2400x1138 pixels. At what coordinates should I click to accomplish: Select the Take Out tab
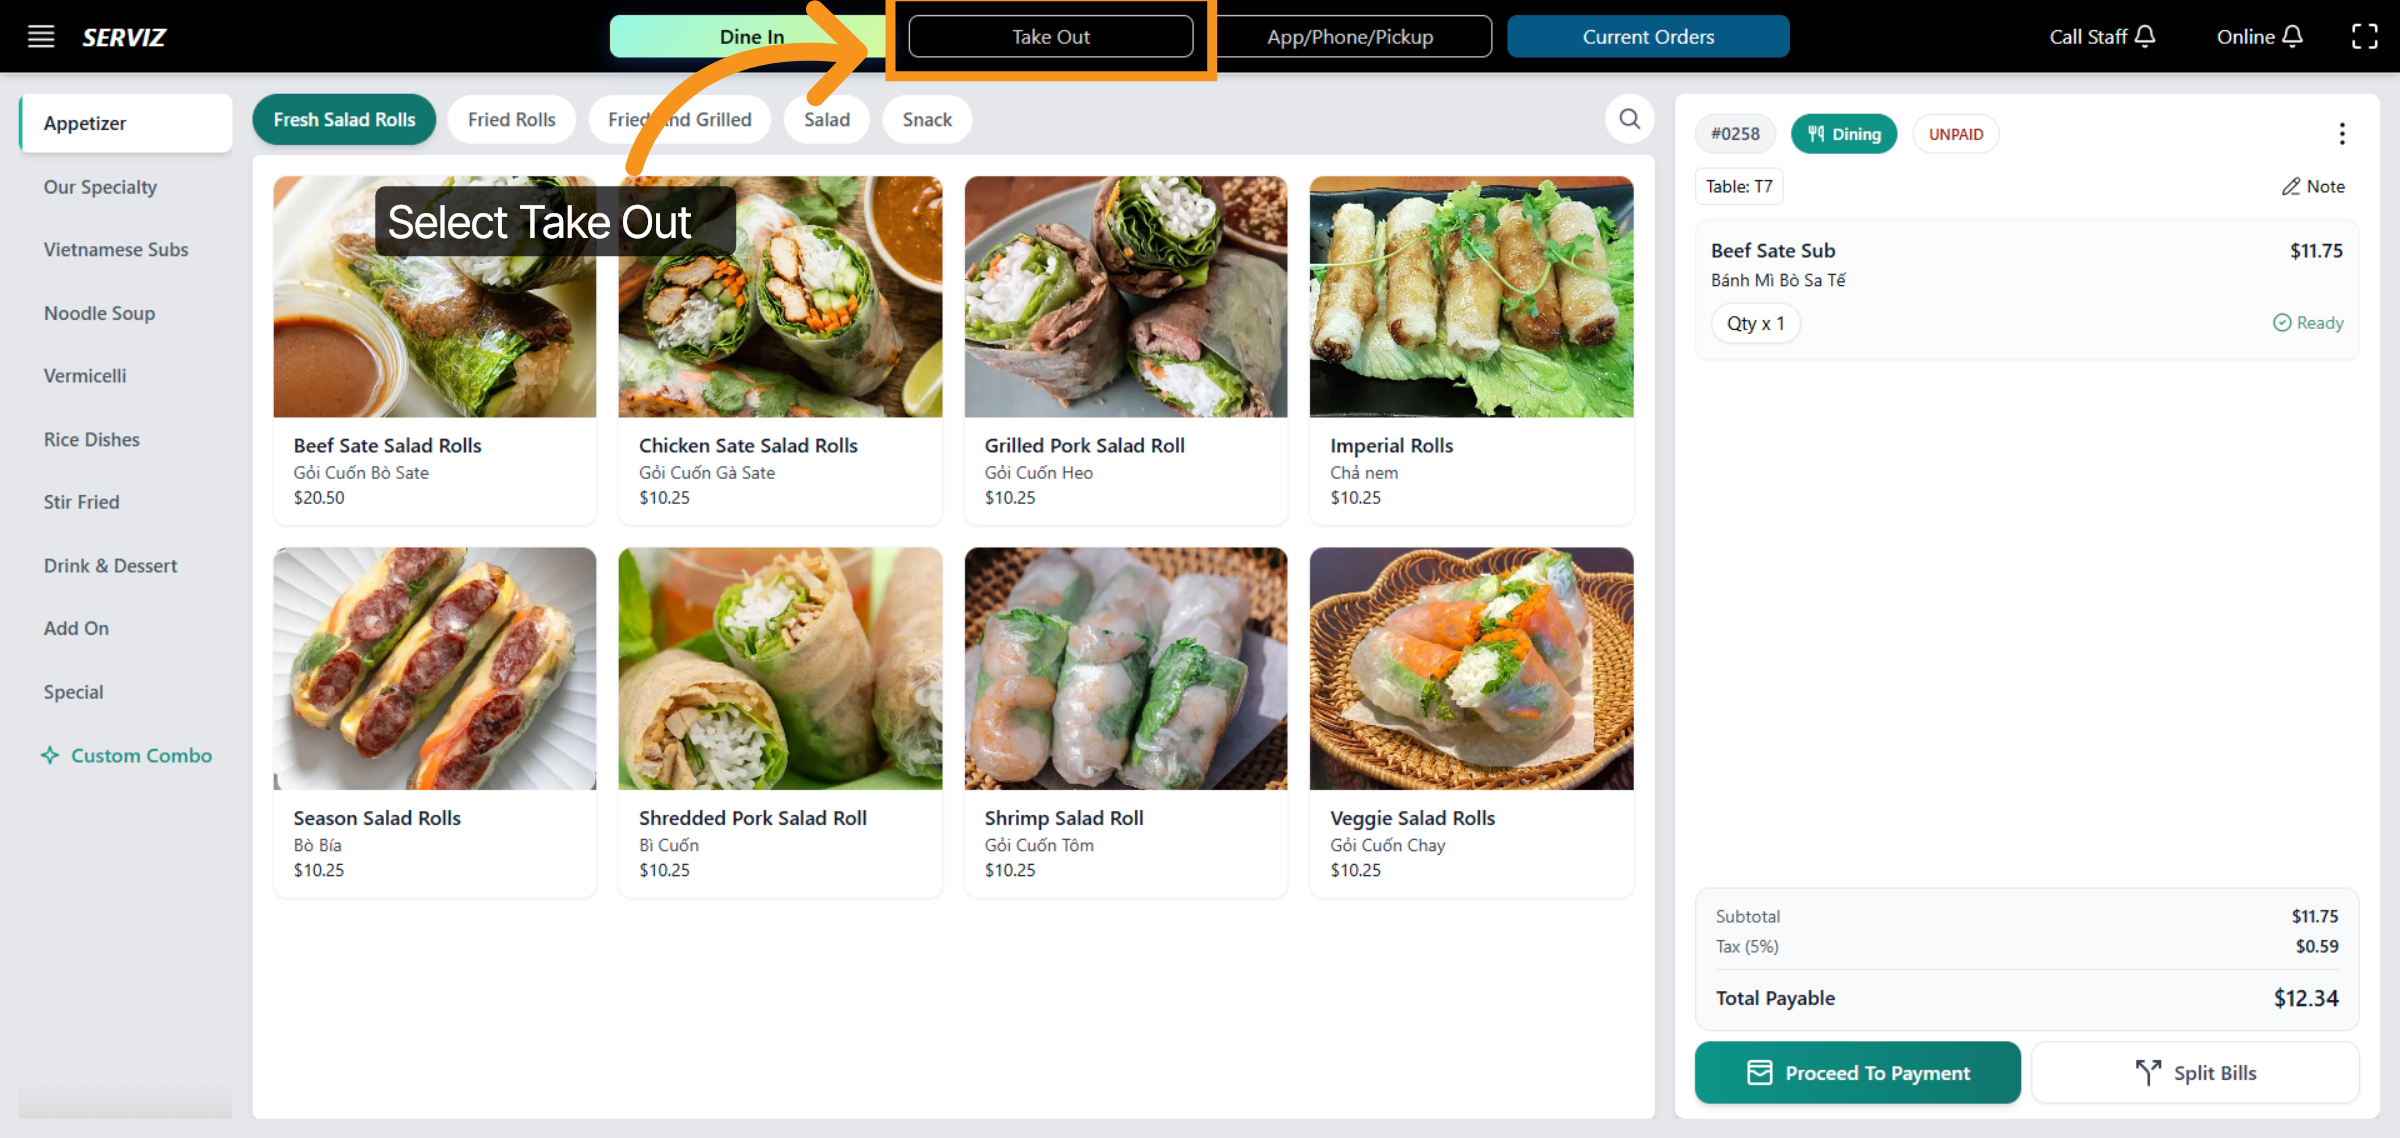pos(1051,36)
